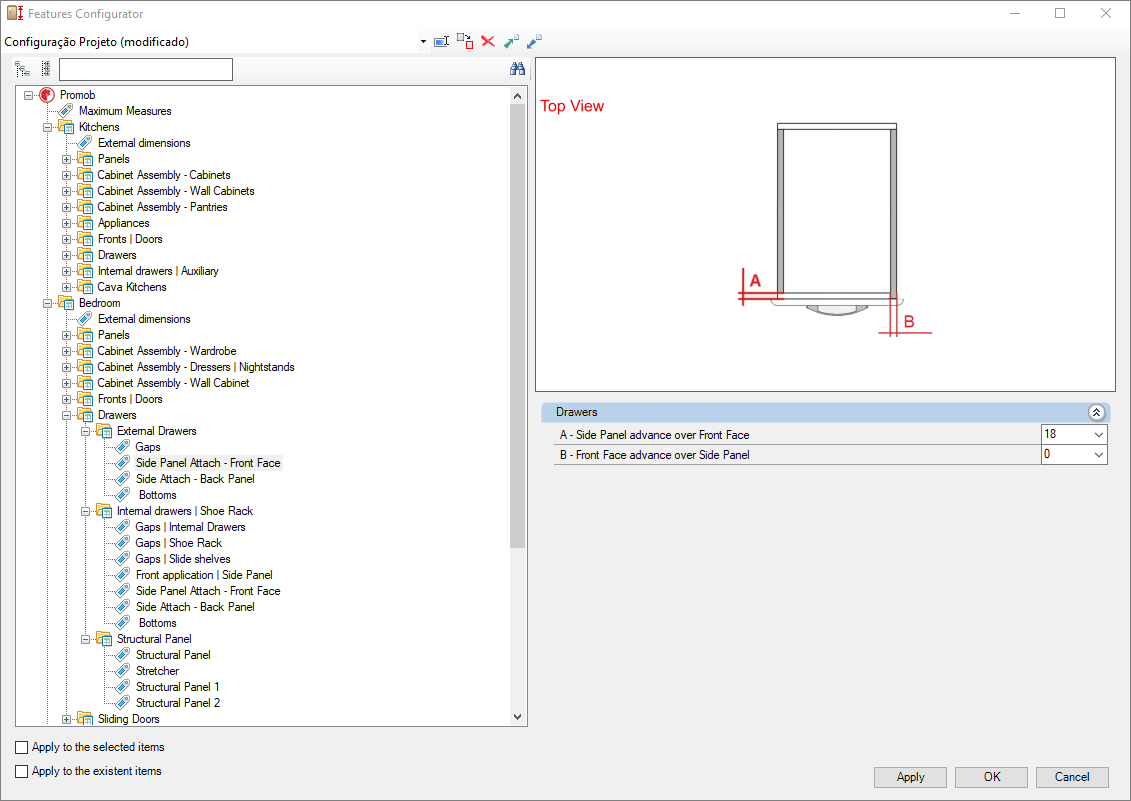The height and width of the screenshot is (801, 1131).
Task: Open the B - Front Face advance value dropdown
Action: pyautogui.click(x=1099, y=455)
